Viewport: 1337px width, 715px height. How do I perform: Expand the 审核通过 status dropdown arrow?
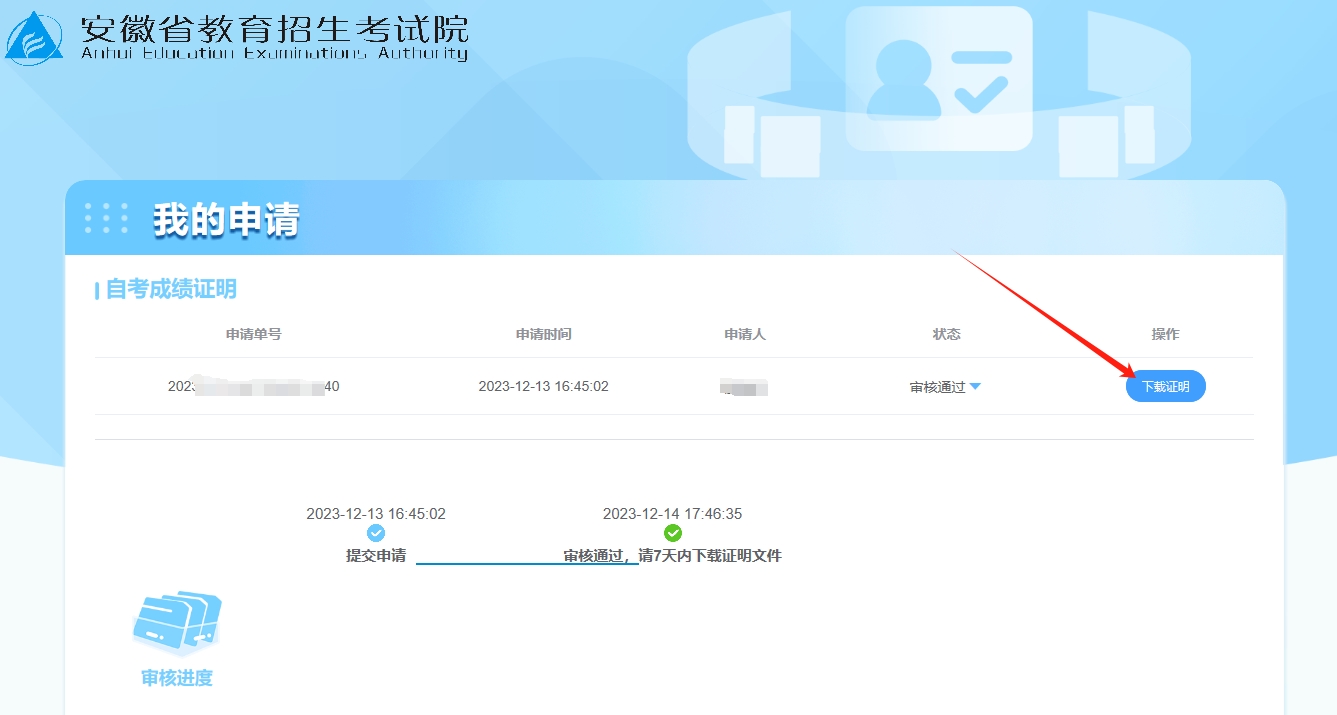[975, 387]
